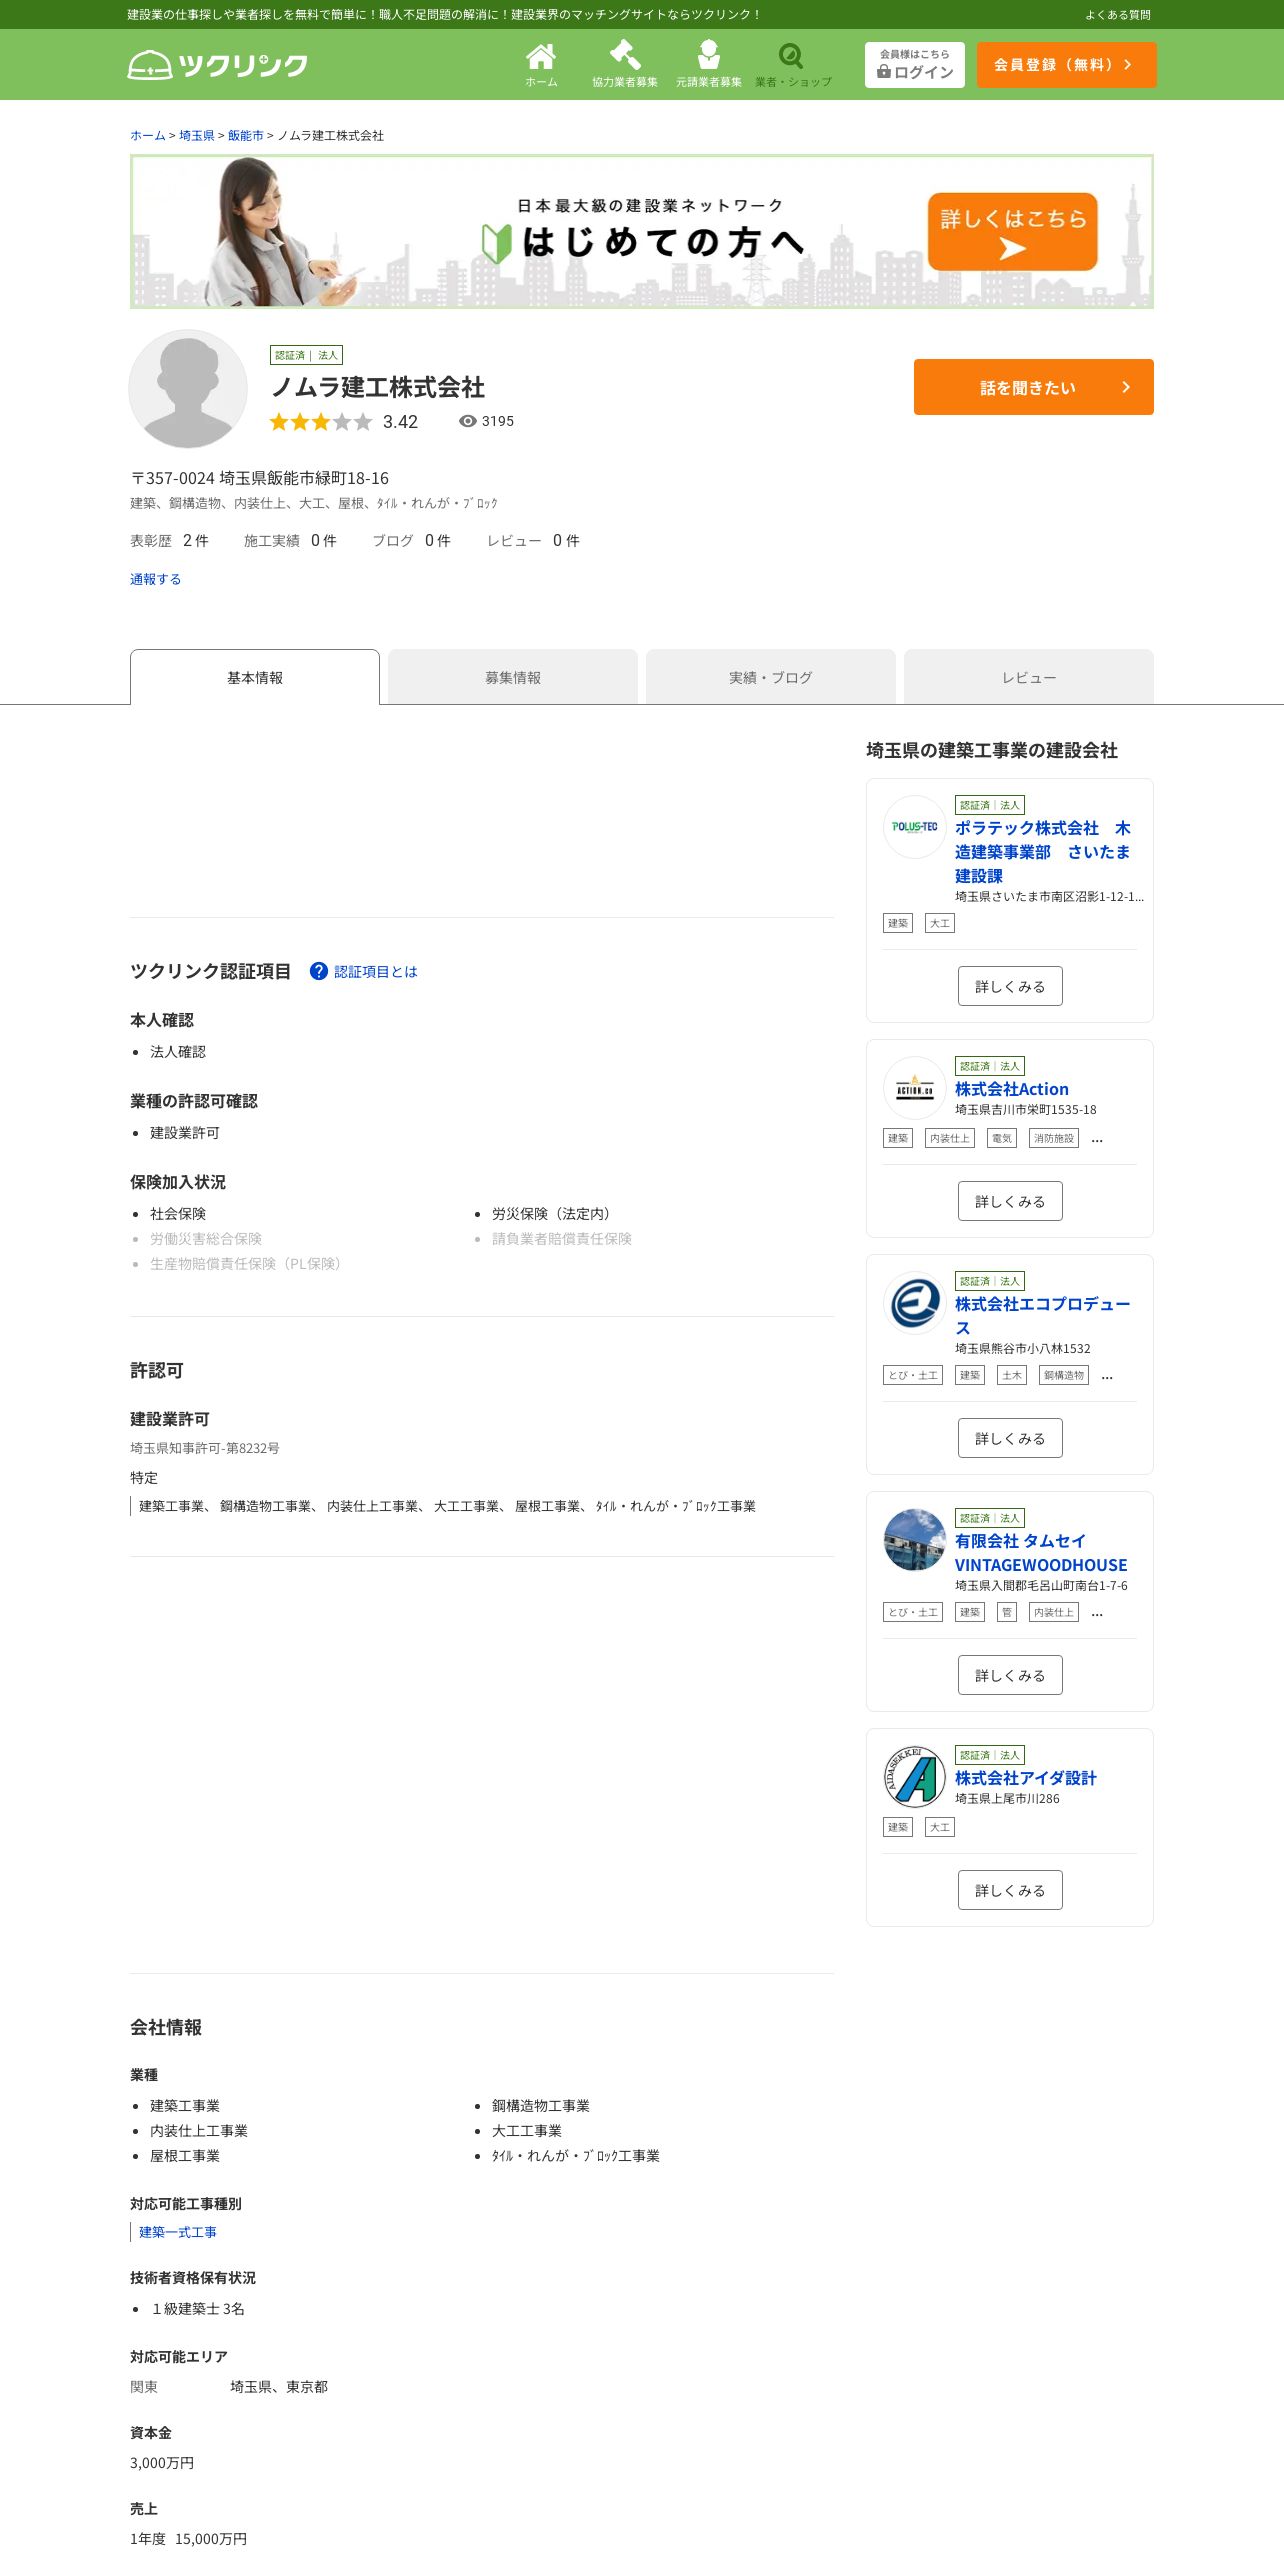Click 会員登録（無料） orange button
Image resolution: width=1284 pixels, height=2568 pixels.
point(1066,65)
